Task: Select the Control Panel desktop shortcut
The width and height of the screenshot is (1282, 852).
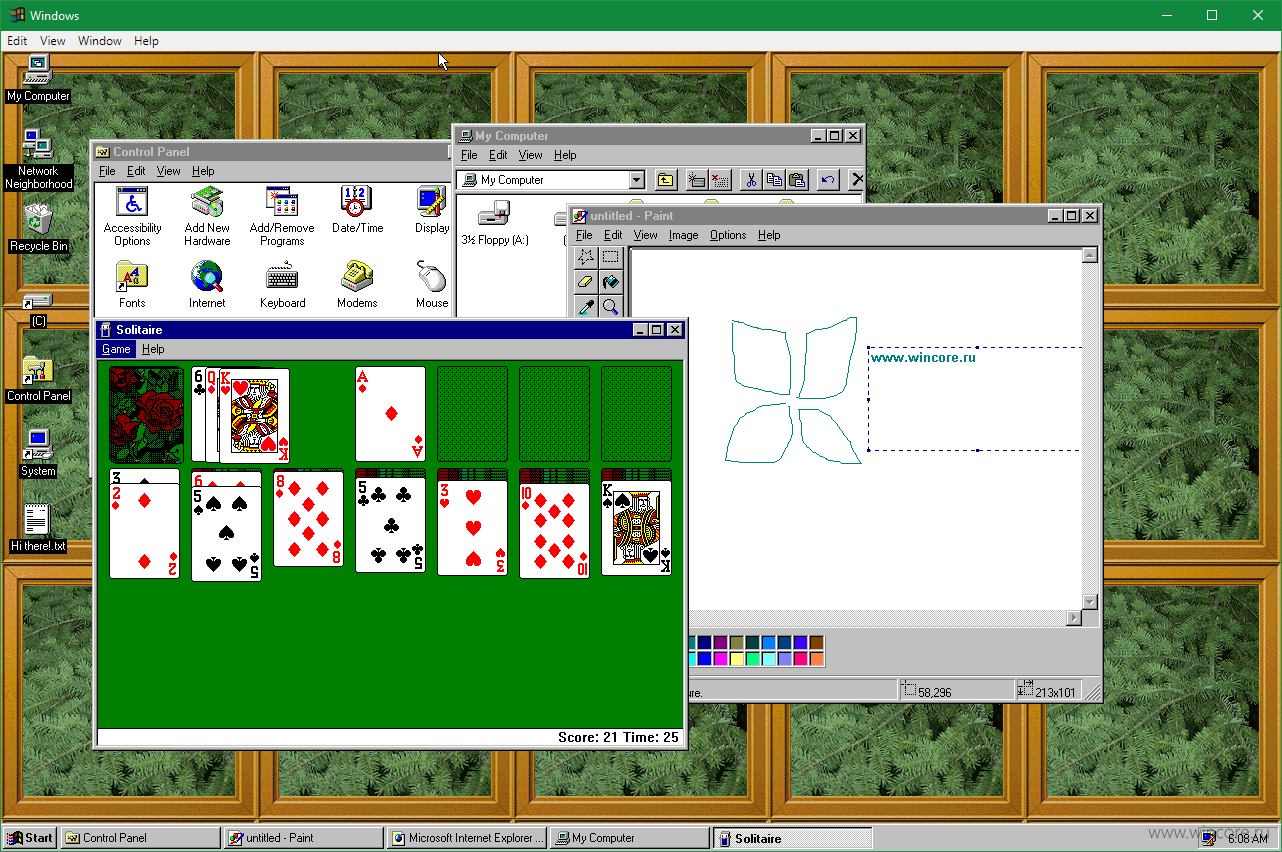Action: tap(38, 378)
